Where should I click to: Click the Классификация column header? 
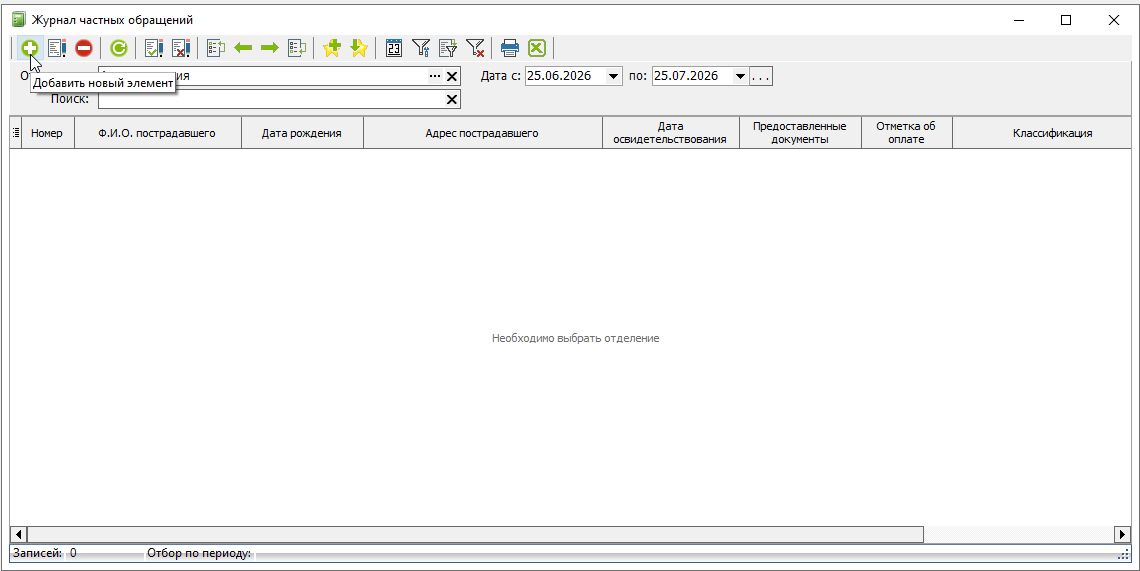click(1041, 133)
